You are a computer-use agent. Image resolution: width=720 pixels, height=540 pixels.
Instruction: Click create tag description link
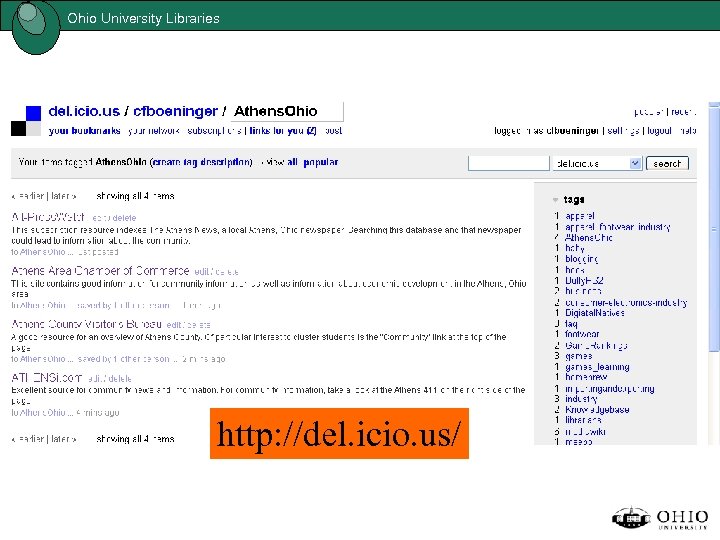(202, 162)
